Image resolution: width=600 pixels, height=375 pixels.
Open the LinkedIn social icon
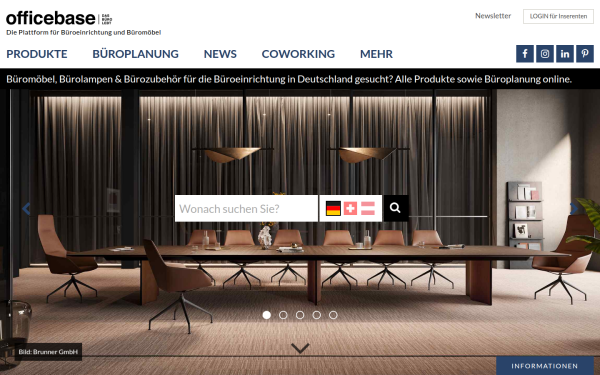tap(565, 54)
